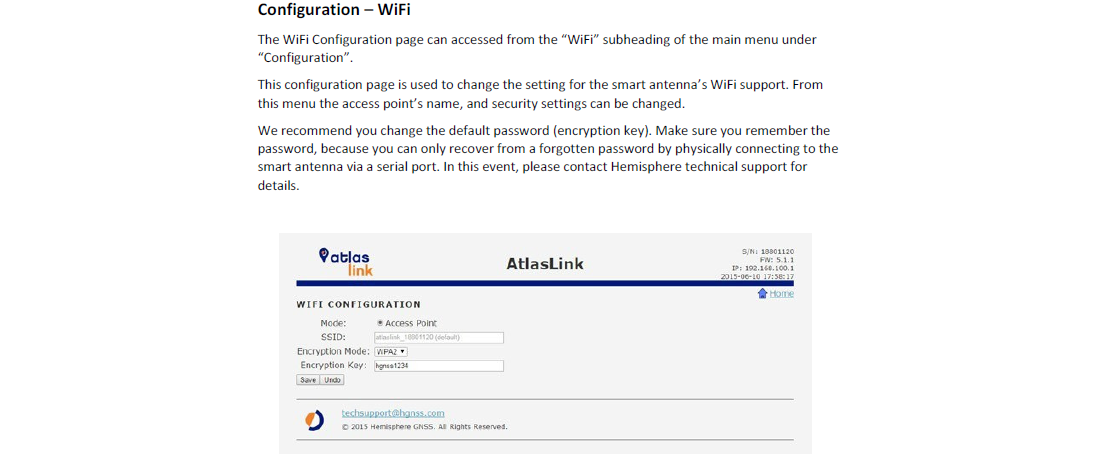Click the Configuration – WiFi document heading
The image size is (1100, 460).
334,10
